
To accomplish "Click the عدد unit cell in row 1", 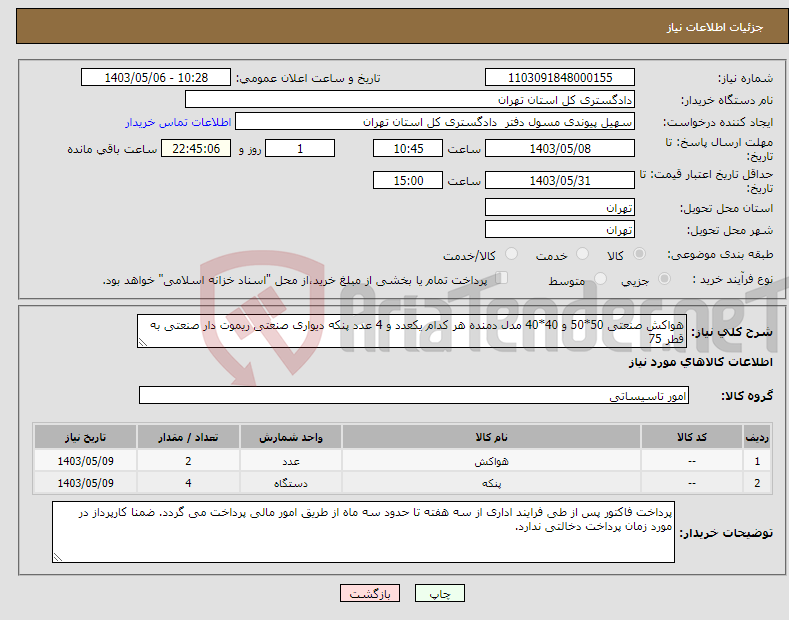I will coord(291,461).
